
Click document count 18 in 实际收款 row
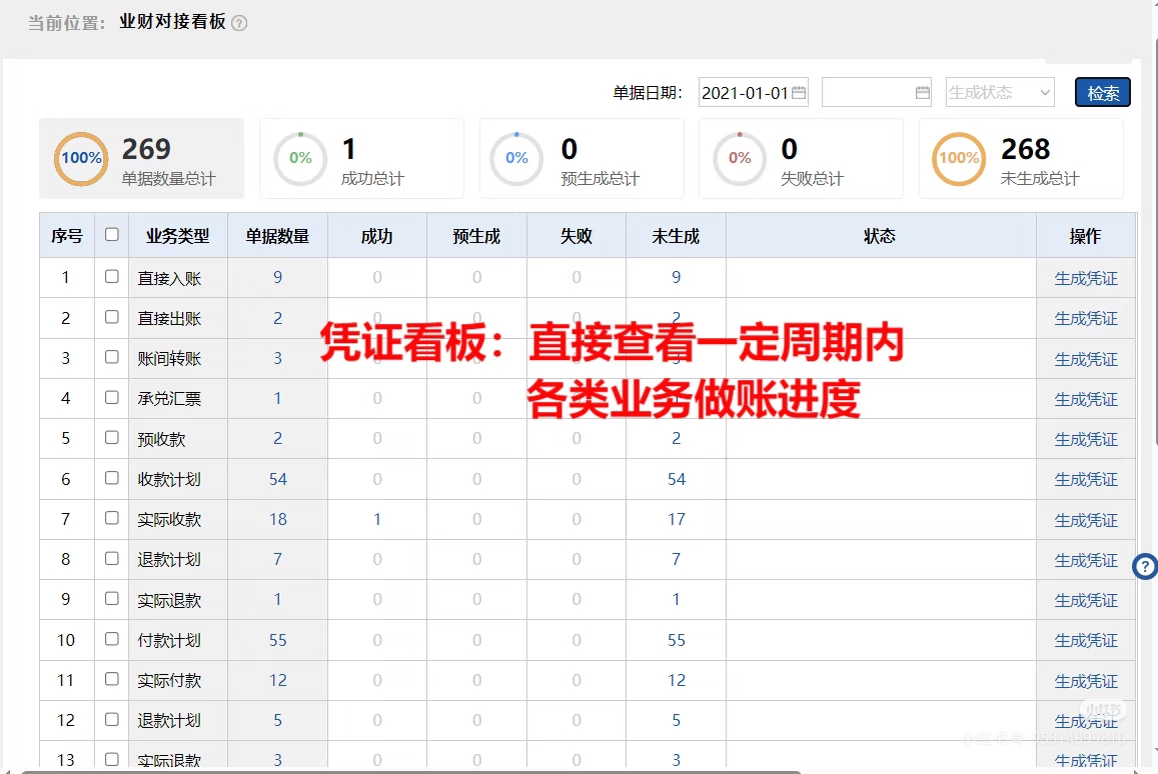[x=278, y=519]
